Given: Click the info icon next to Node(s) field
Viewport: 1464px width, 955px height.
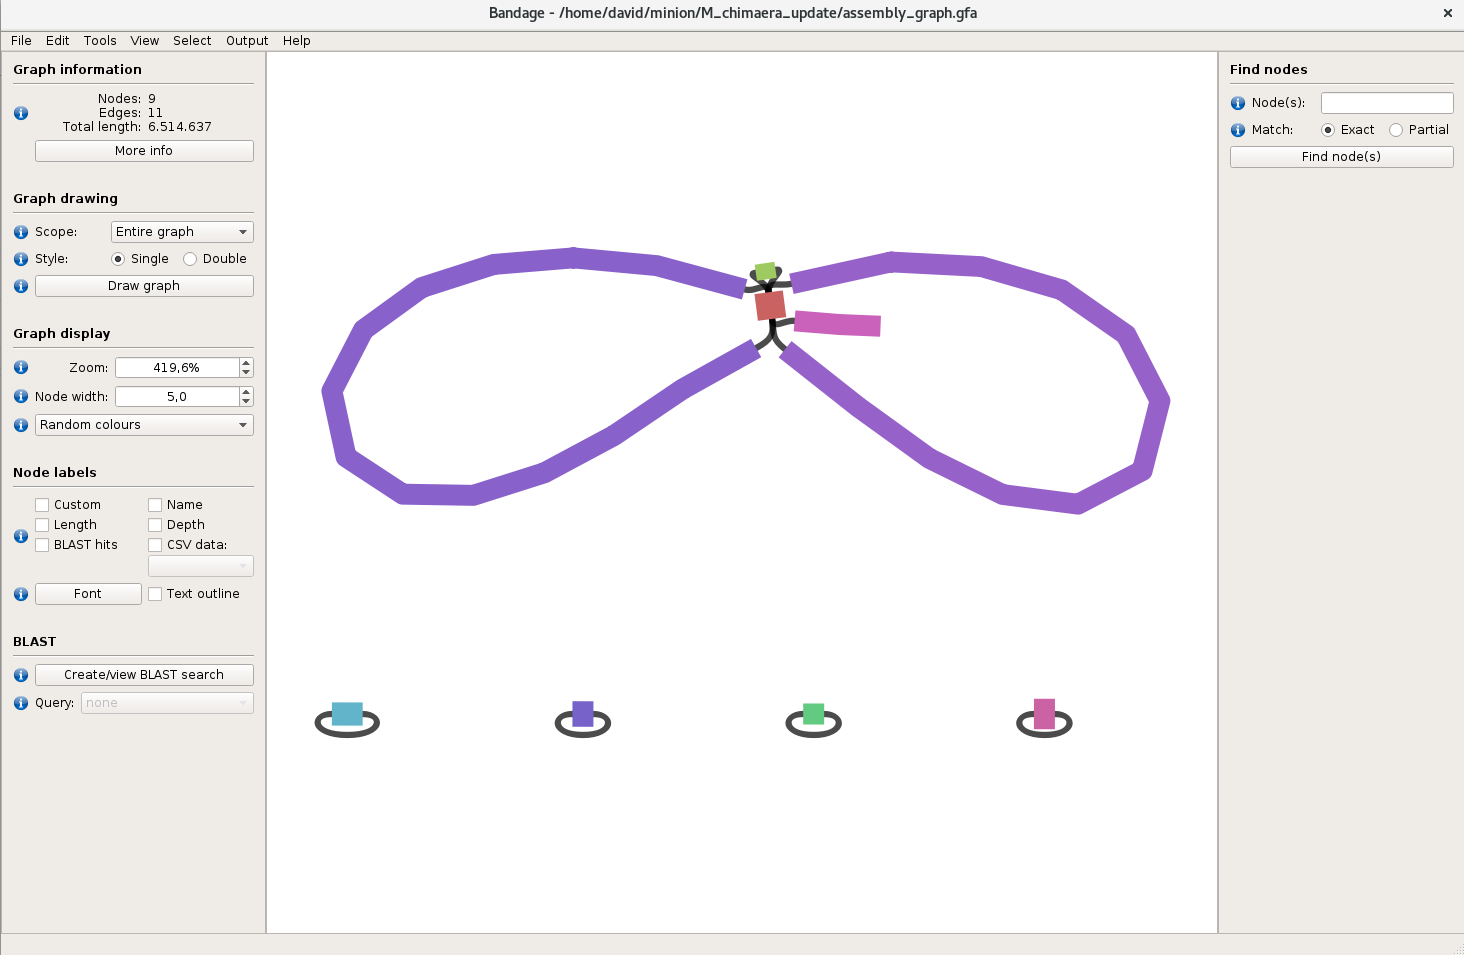Looking at the screenshot, I should (1238, 103).
